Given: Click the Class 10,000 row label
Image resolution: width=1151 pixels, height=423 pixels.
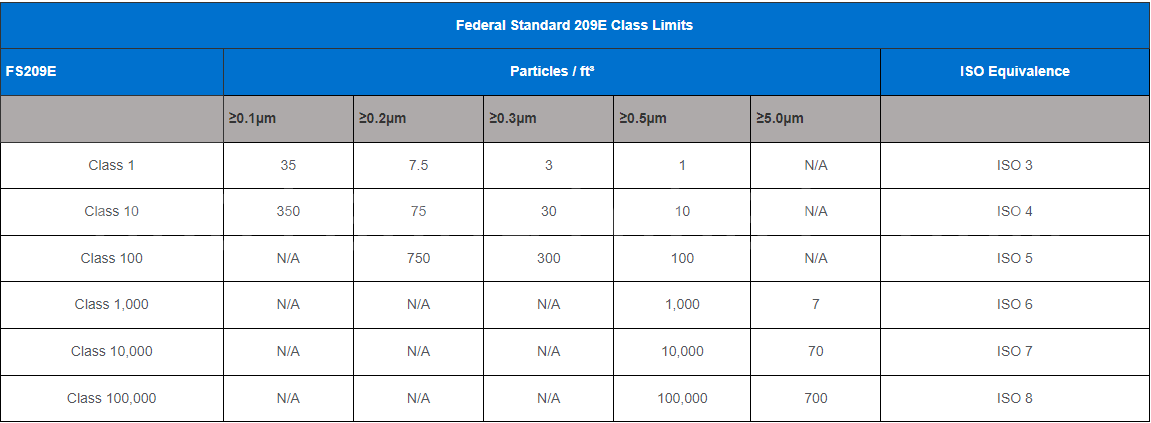Looking at the screenshot, I should click(111, 352).
